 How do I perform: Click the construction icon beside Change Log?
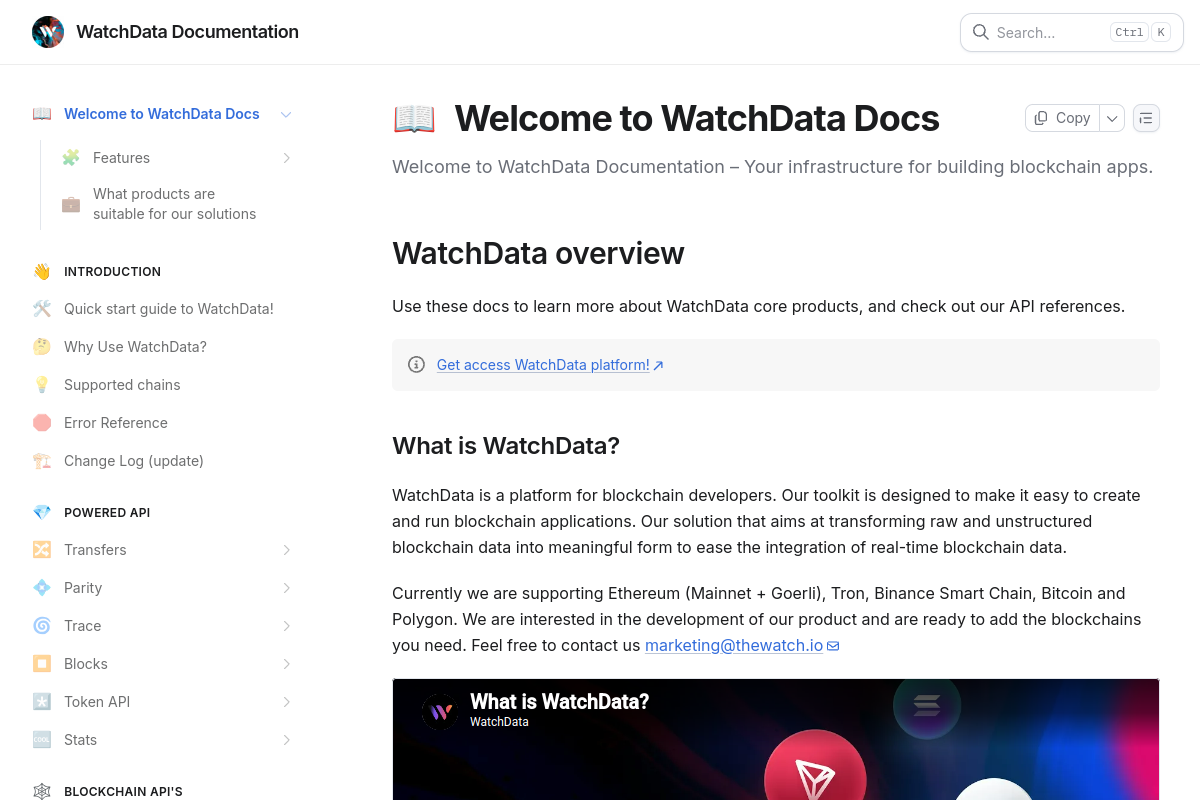pyautogui.click(x=42, y=461)
